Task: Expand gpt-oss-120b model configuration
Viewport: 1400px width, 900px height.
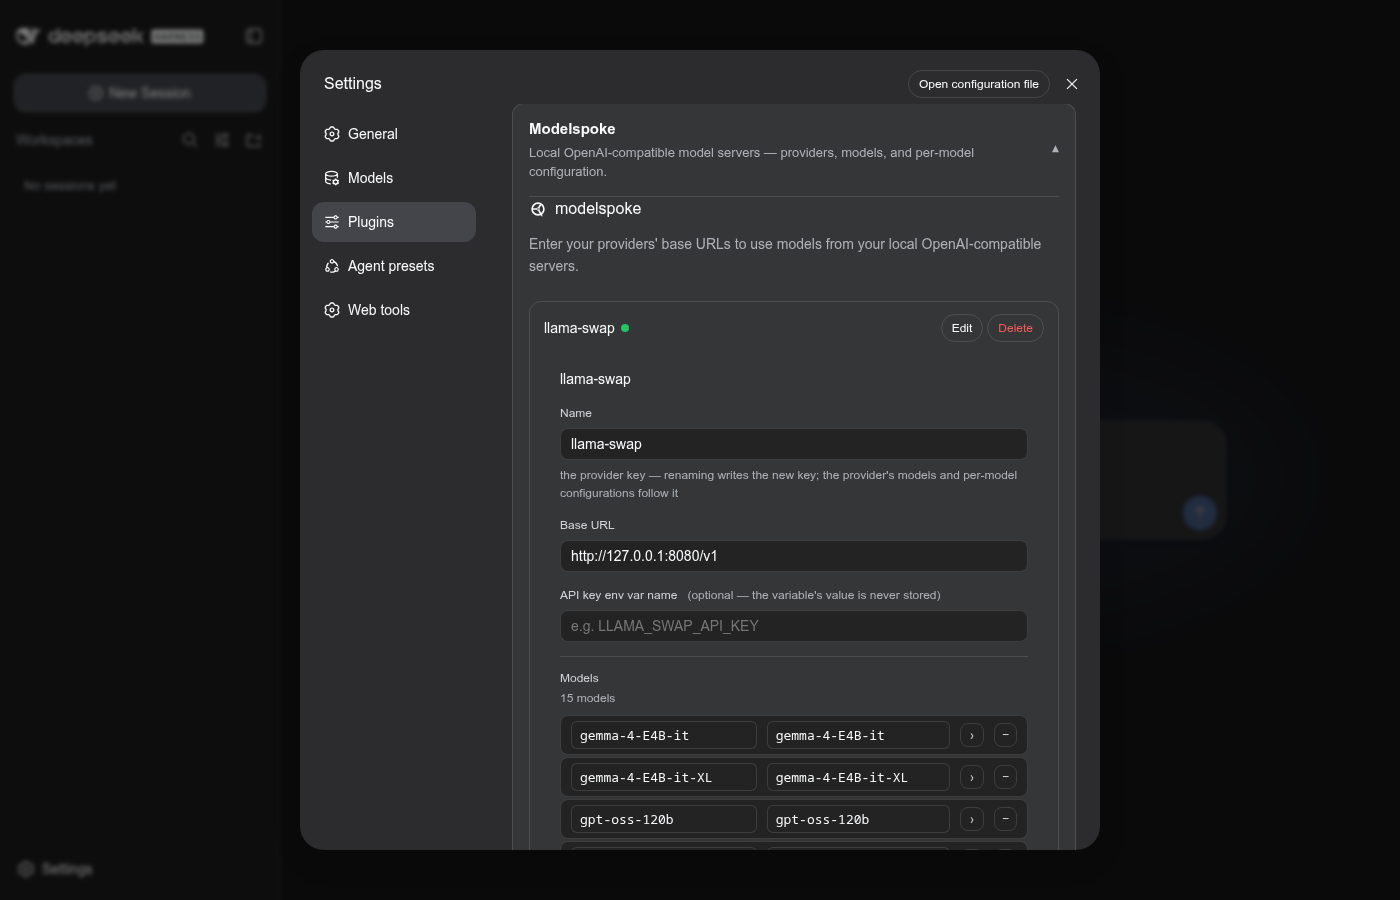Action: coord(972,819)
